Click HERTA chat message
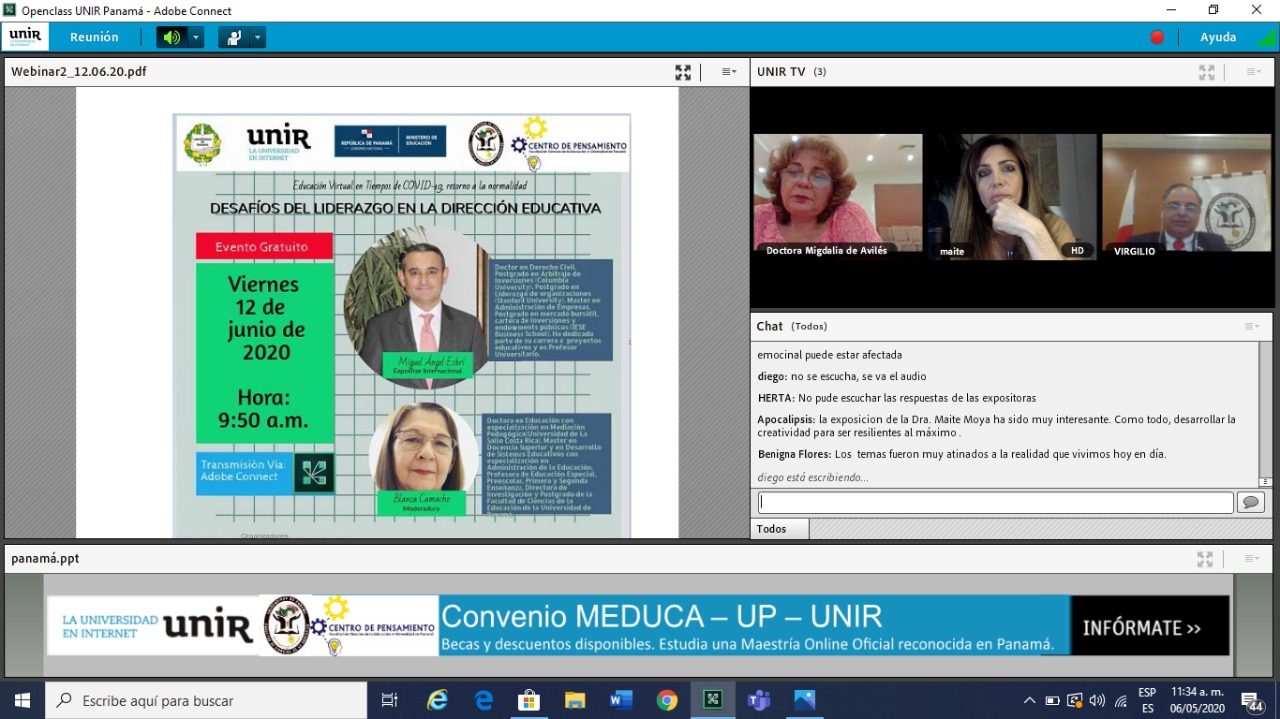 coord(897,398)
